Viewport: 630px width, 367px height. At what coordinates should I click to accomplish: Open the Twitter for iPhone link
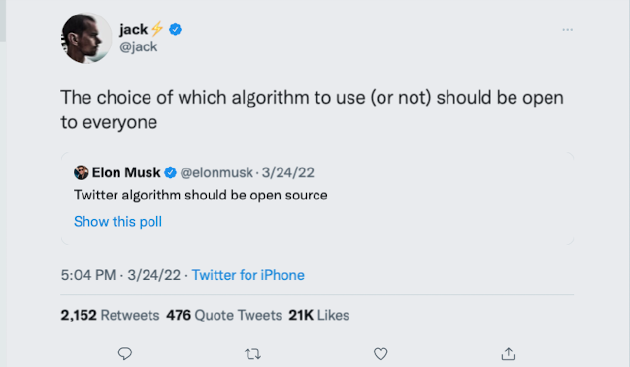[248, 275]
